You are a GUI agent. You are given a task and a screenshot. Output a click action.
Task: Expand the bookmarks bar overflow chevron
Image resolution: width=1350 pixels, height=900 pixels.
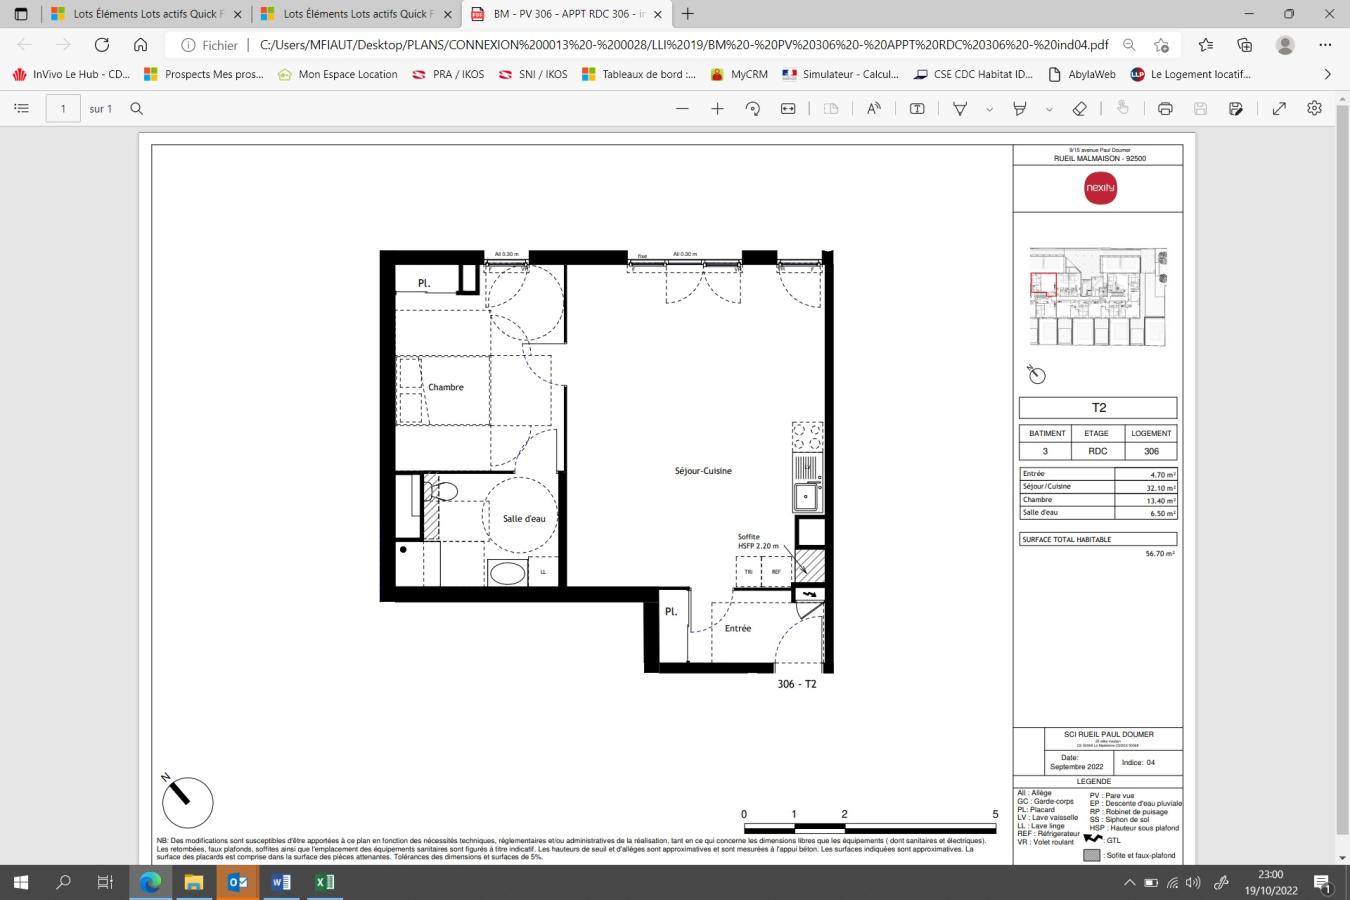pyautogui.click(x=1327, y=74)
